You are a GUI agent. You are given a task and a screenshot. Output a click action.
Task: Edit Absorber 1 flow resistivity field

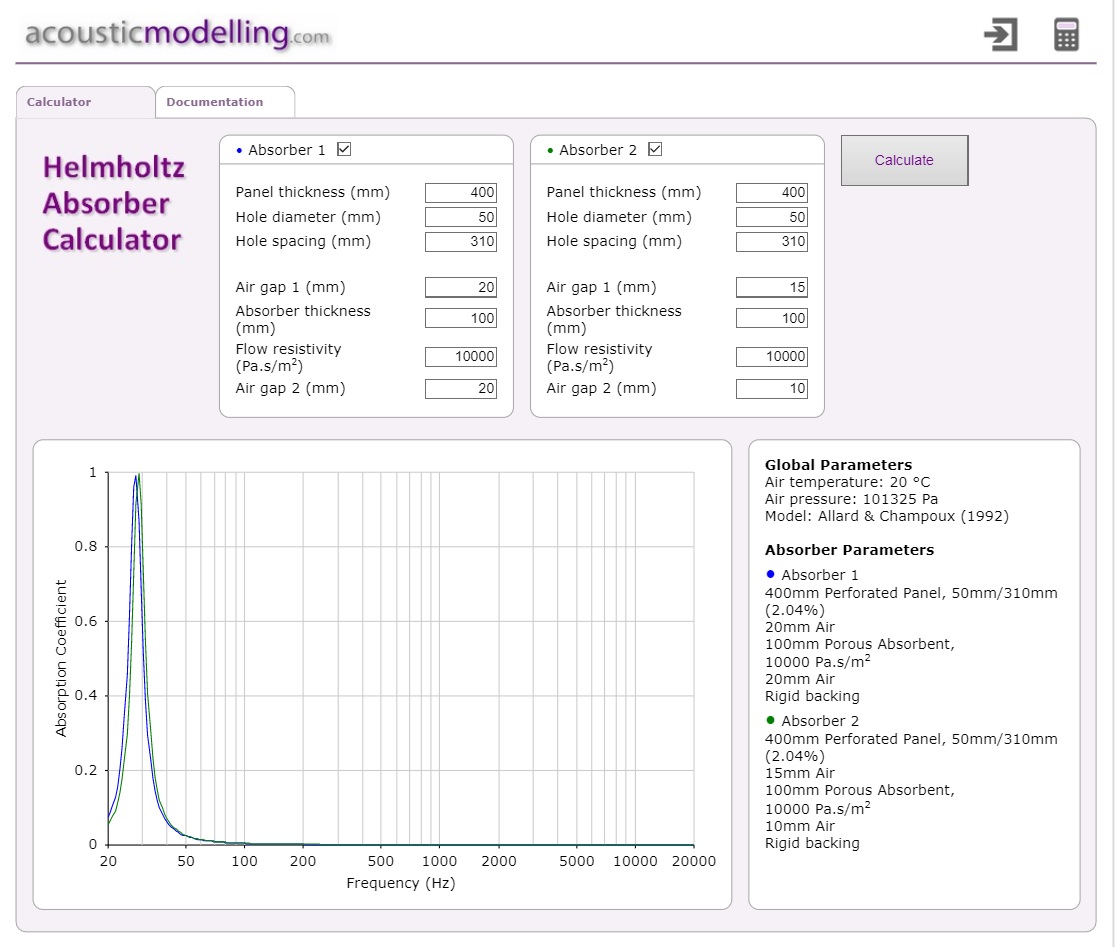[x=461, y=357]
